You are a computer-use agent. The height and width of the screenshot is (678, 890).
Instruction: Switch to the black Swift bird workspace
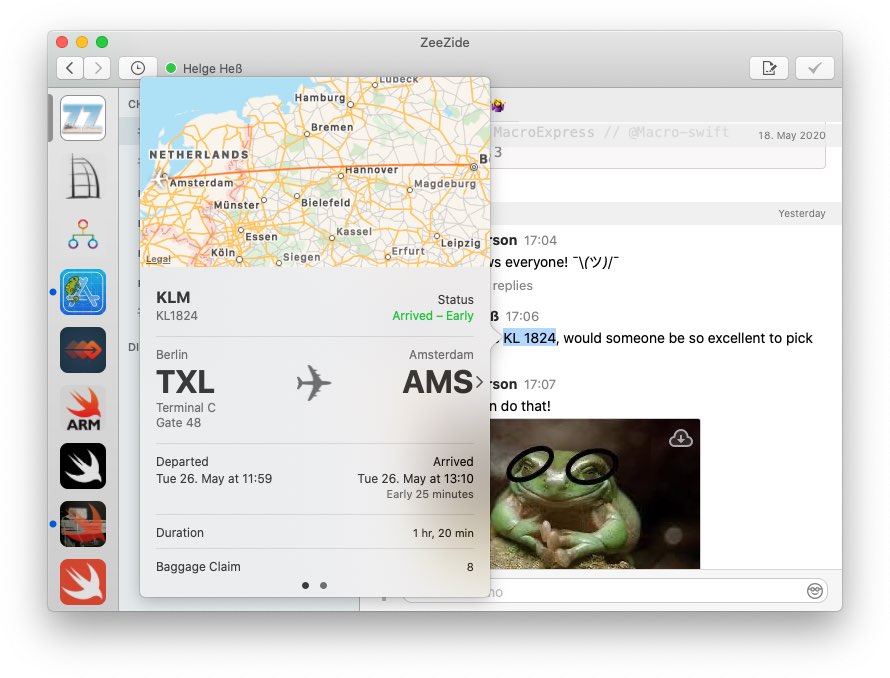(83, 467)
